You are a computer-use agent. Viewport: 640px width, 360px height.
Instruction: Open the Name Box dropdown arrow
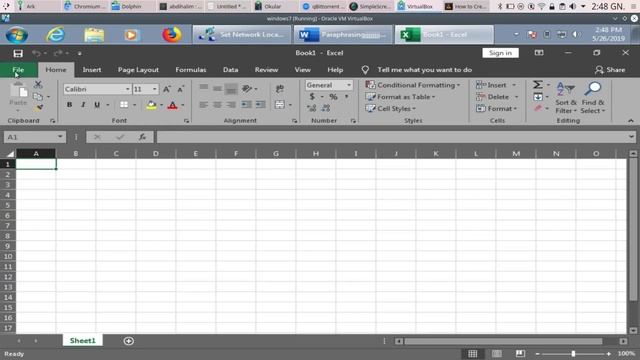click(x=60, y=137)
